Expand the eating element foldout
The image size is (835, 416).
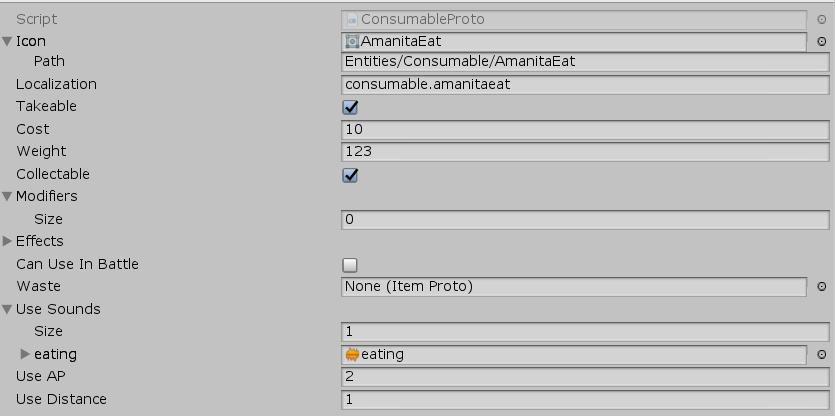click(x=26, y=354)
